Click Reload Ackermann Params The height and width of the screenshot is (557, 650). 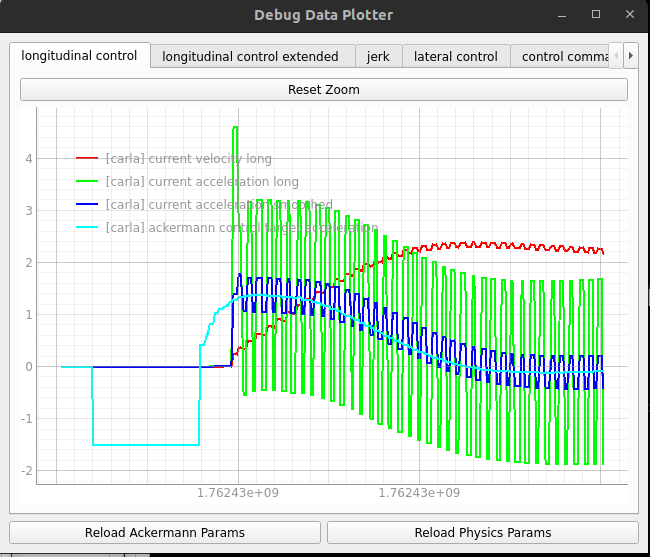[x=165, y=532]
